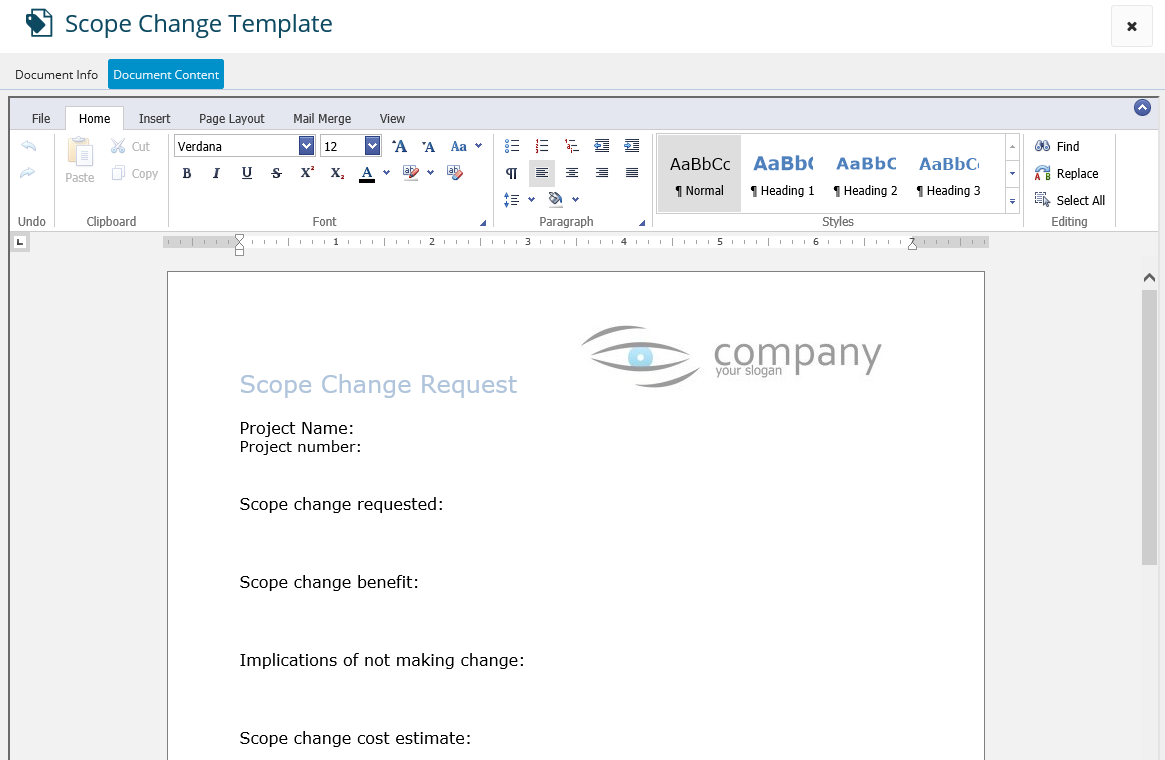Viewport: 1165px width, 760px height.
Task: Toggle subscript formatting
Action: pyautogui.click(x=337, y=173)
